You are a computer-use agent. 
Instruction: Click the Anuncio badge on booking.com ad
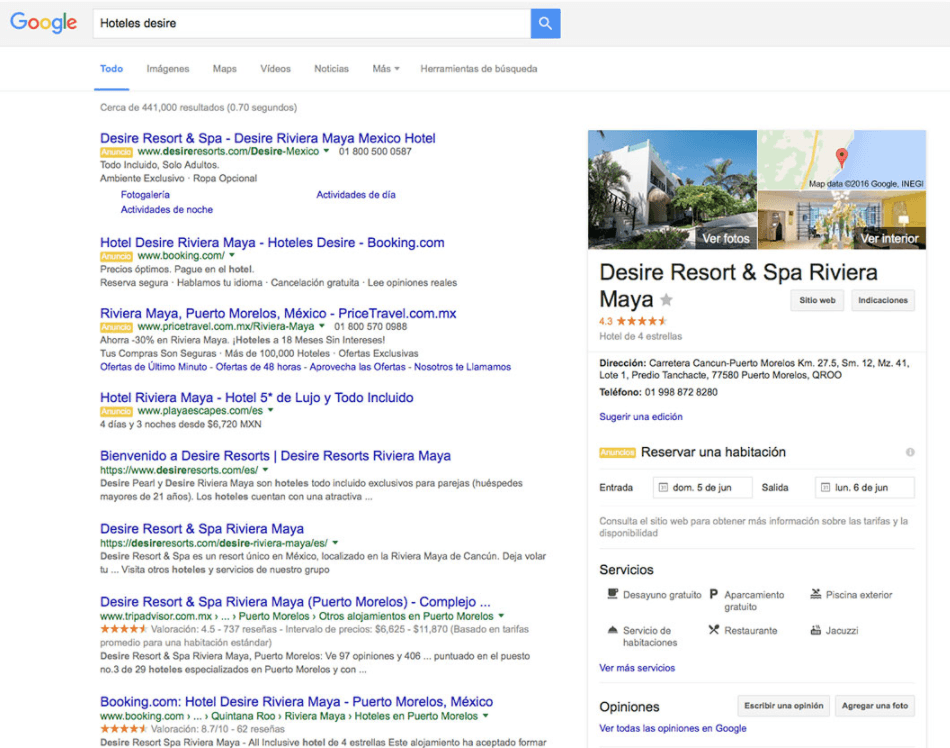pyautogui.click(x=116, y=256)
